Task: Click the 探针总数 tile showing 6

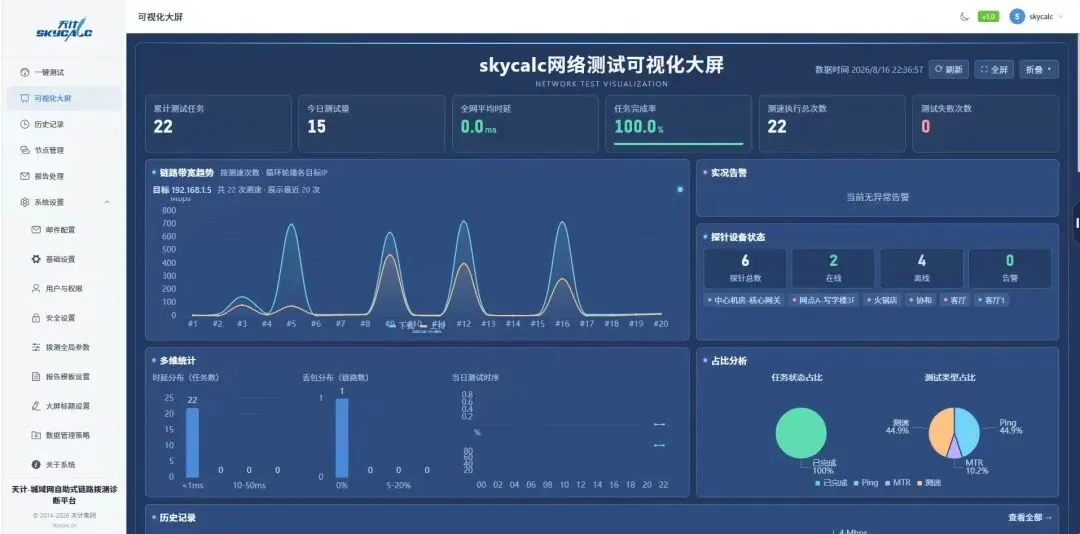Action: point(745,268)
